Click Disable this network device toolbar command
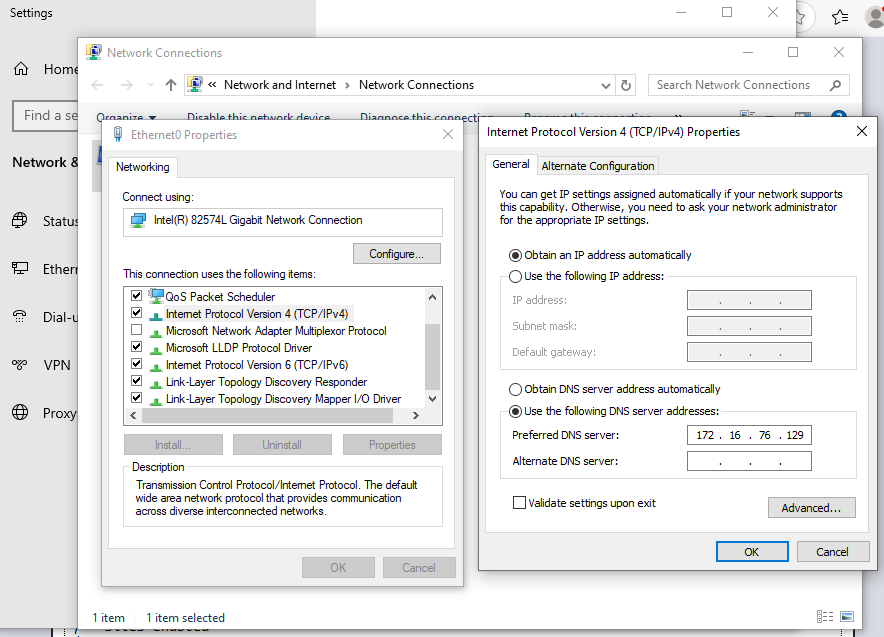This screenshot has width=884, height=637. (x=258, y=117)
